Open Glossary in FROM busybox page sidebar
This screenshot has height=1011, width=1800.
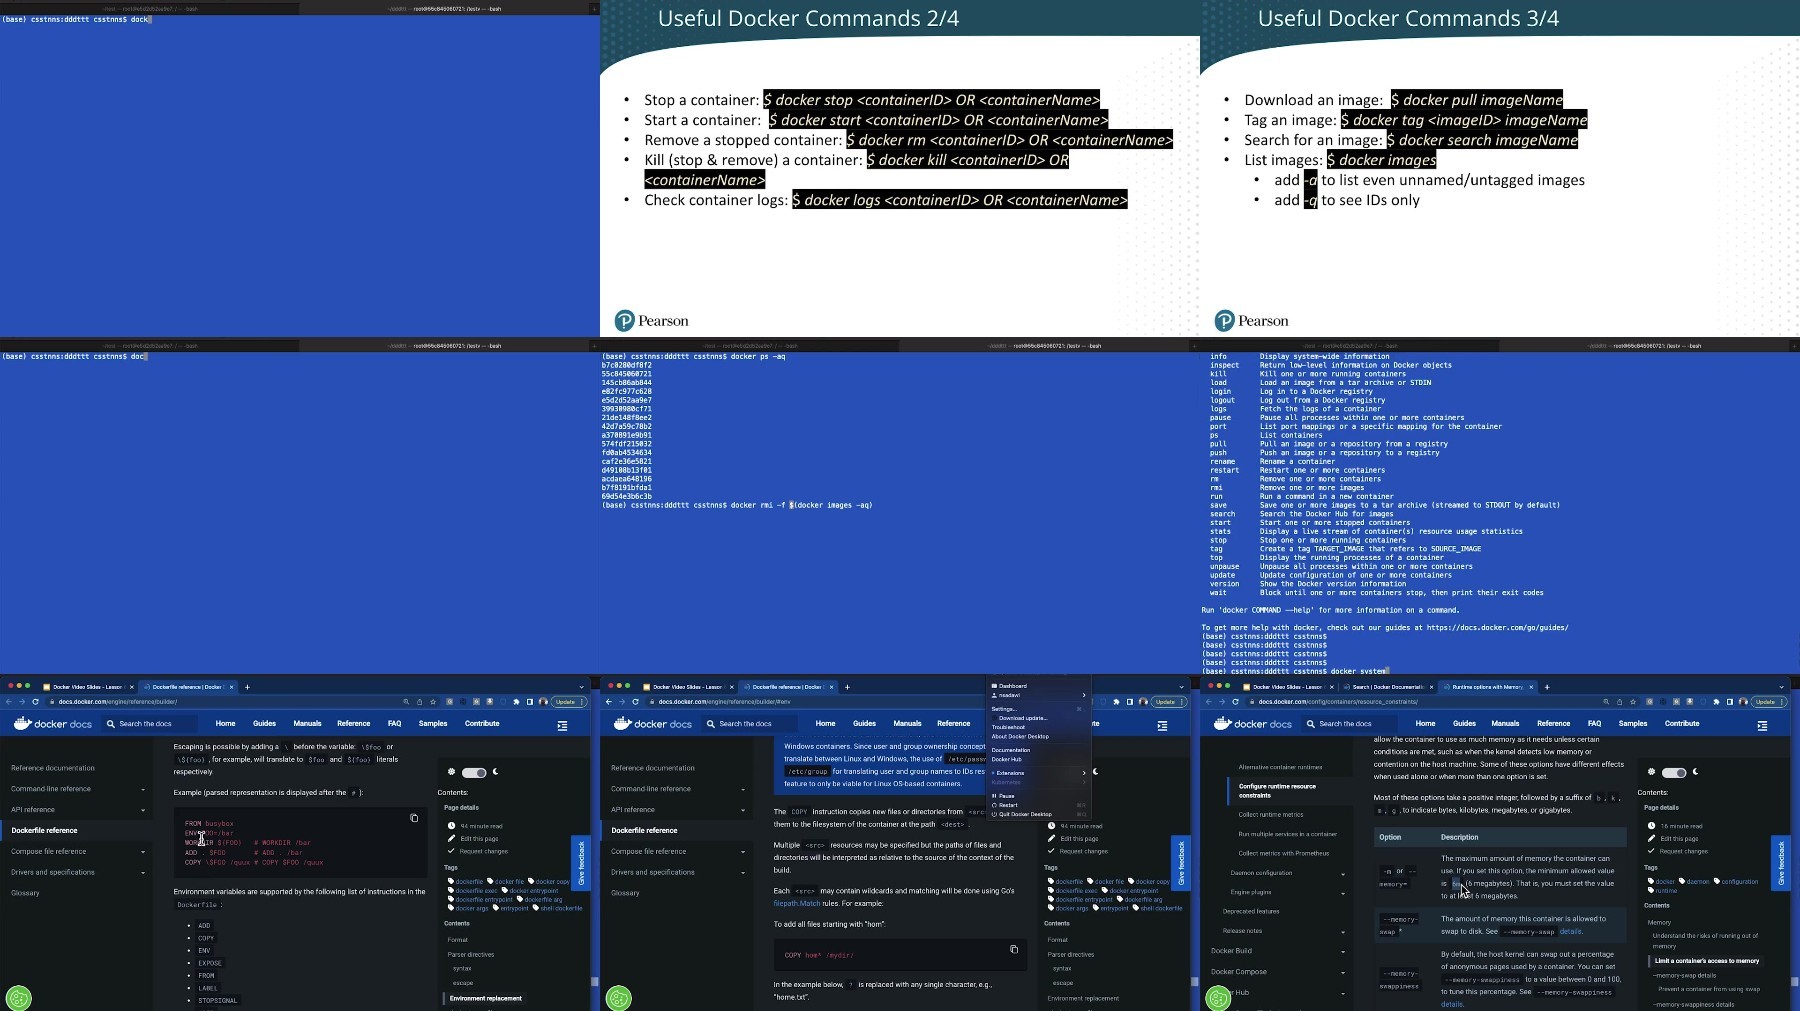[x=25, y=893]
